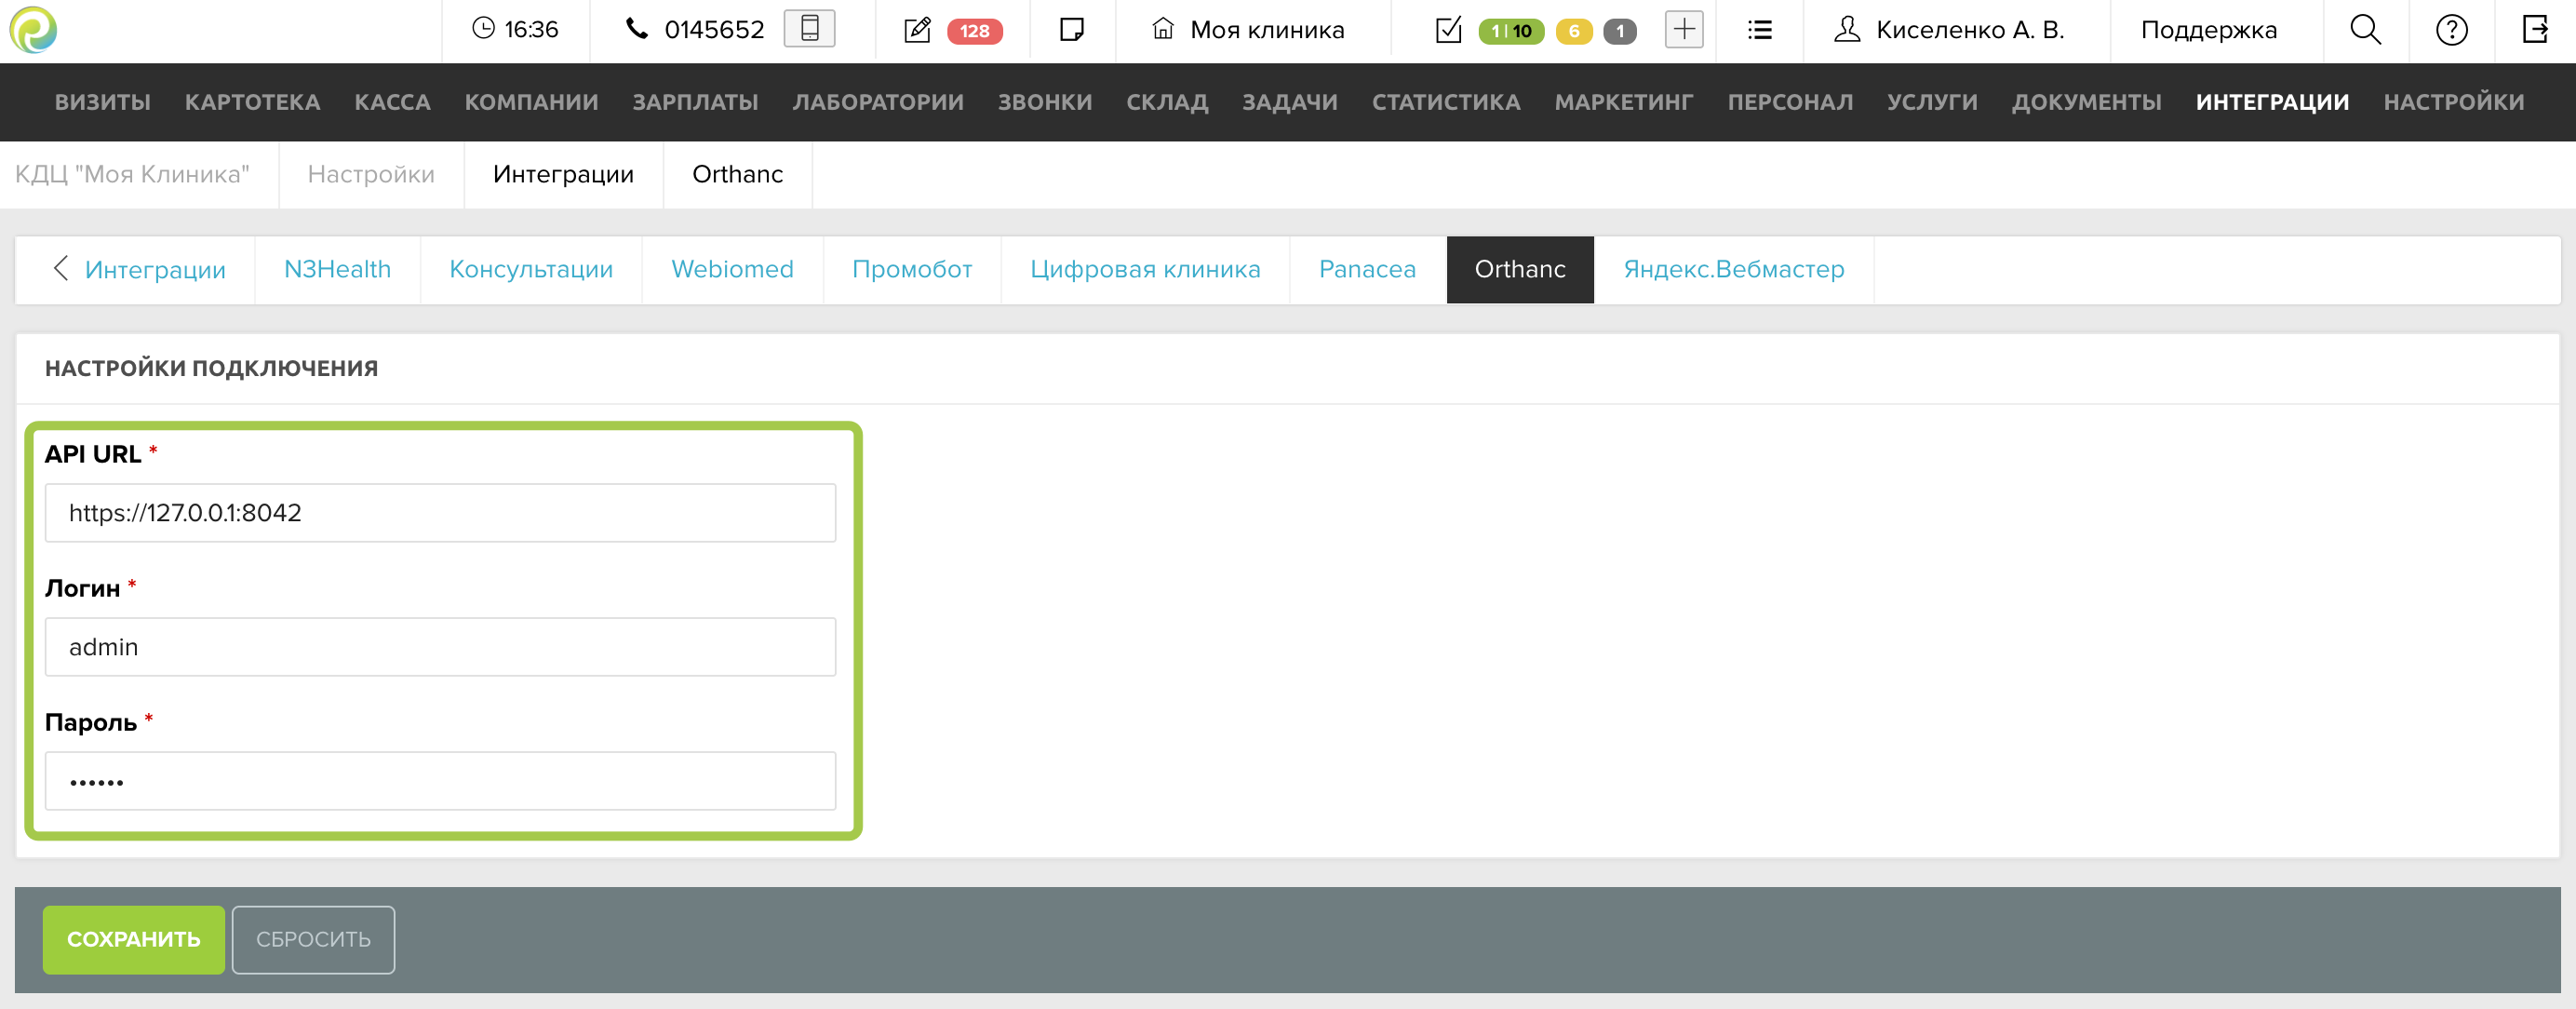2576x1009 pixels.
Task: Open the ЗВОНКИ menu
Action: [x=1045, y=102]
